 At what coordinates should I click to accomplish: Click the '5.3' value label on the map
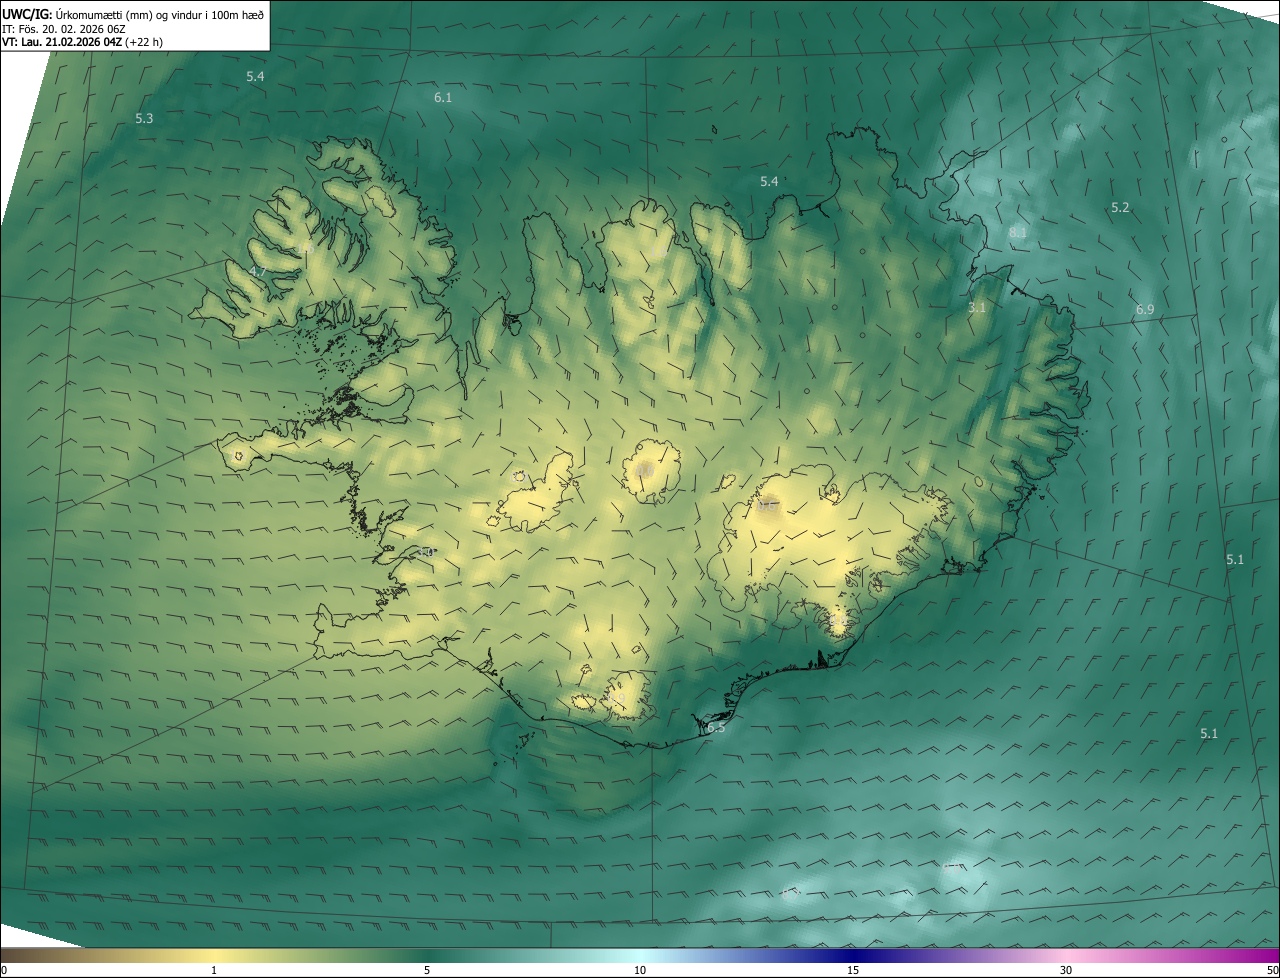(144, 118)
